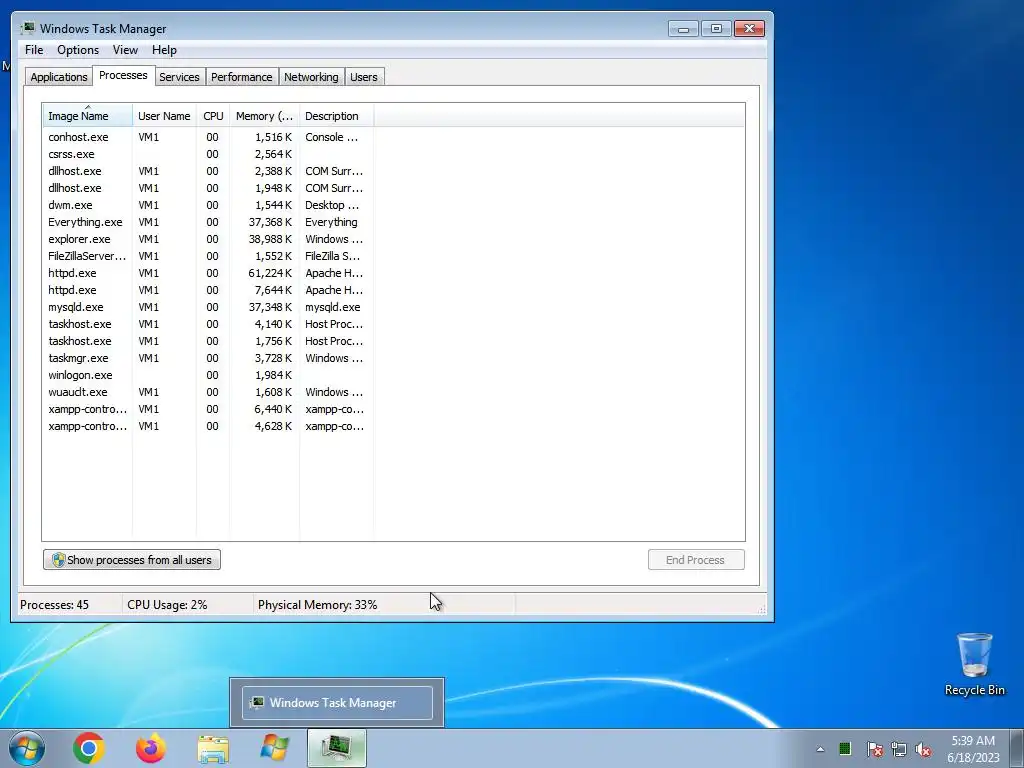Select the Everything.exe process row
This screenshot has height=768, width=1024.
(x=208, y=222)
